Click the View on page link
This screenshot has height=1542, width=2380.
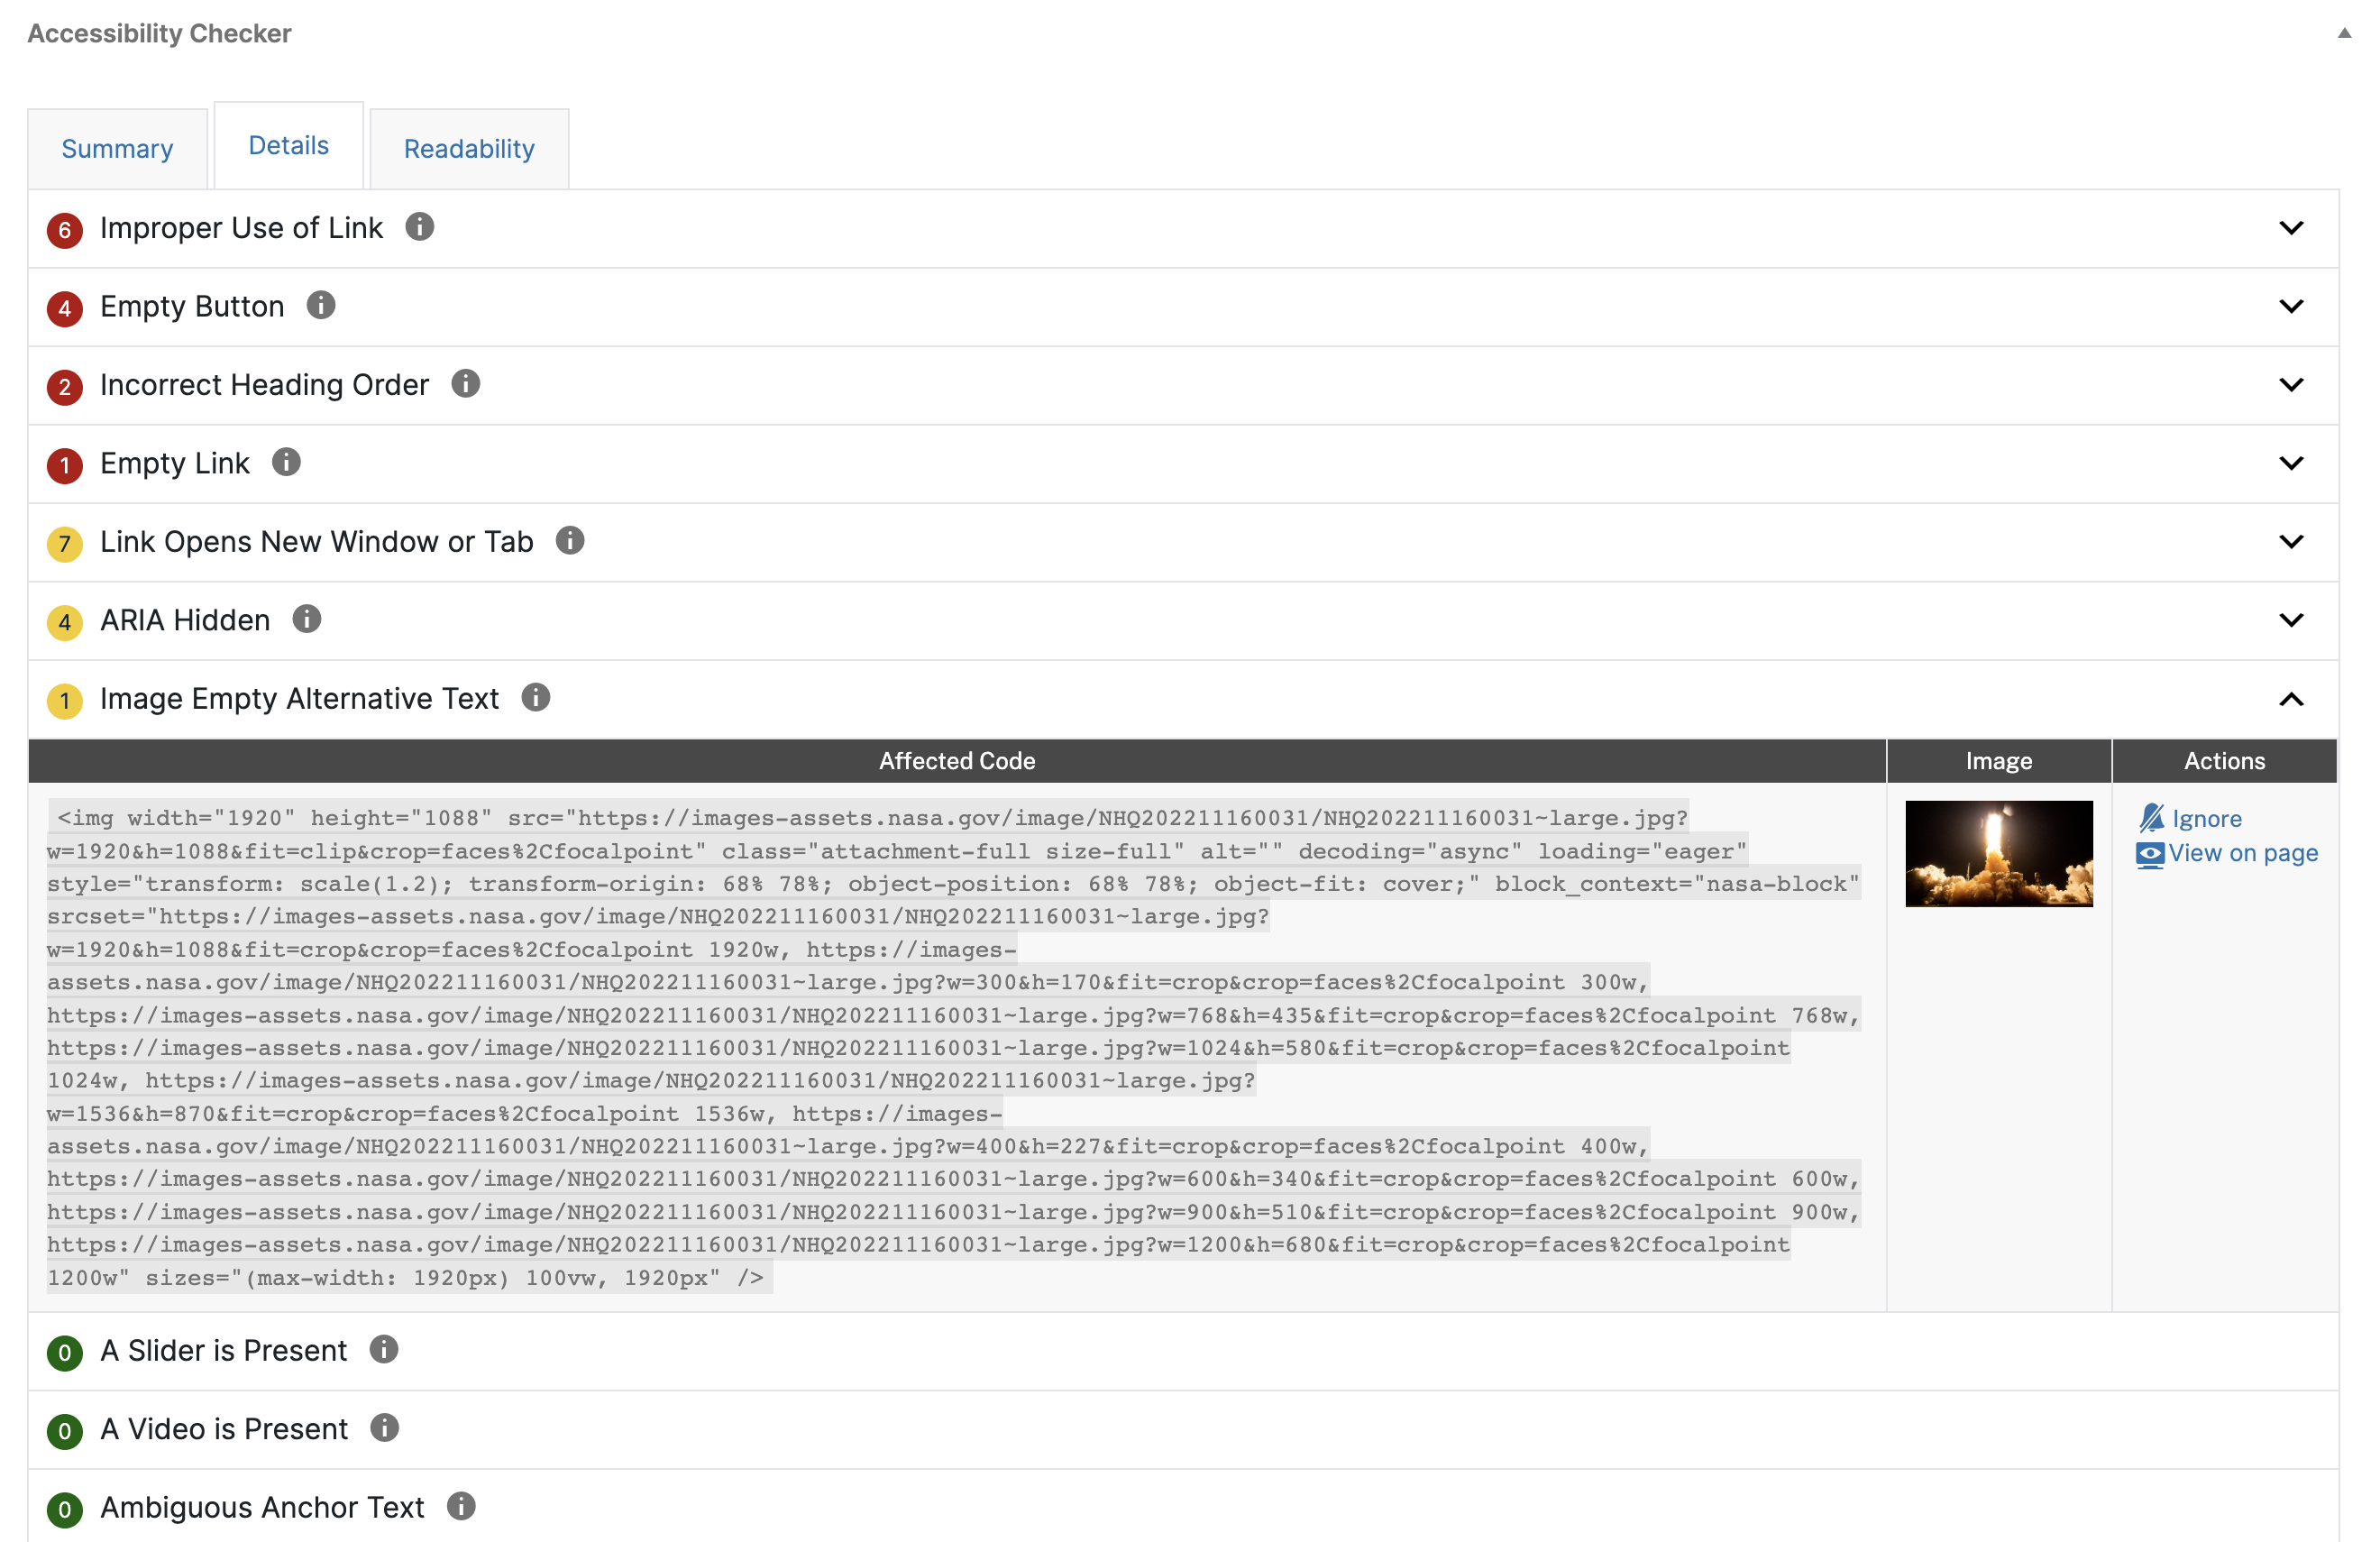[2242, 853]
